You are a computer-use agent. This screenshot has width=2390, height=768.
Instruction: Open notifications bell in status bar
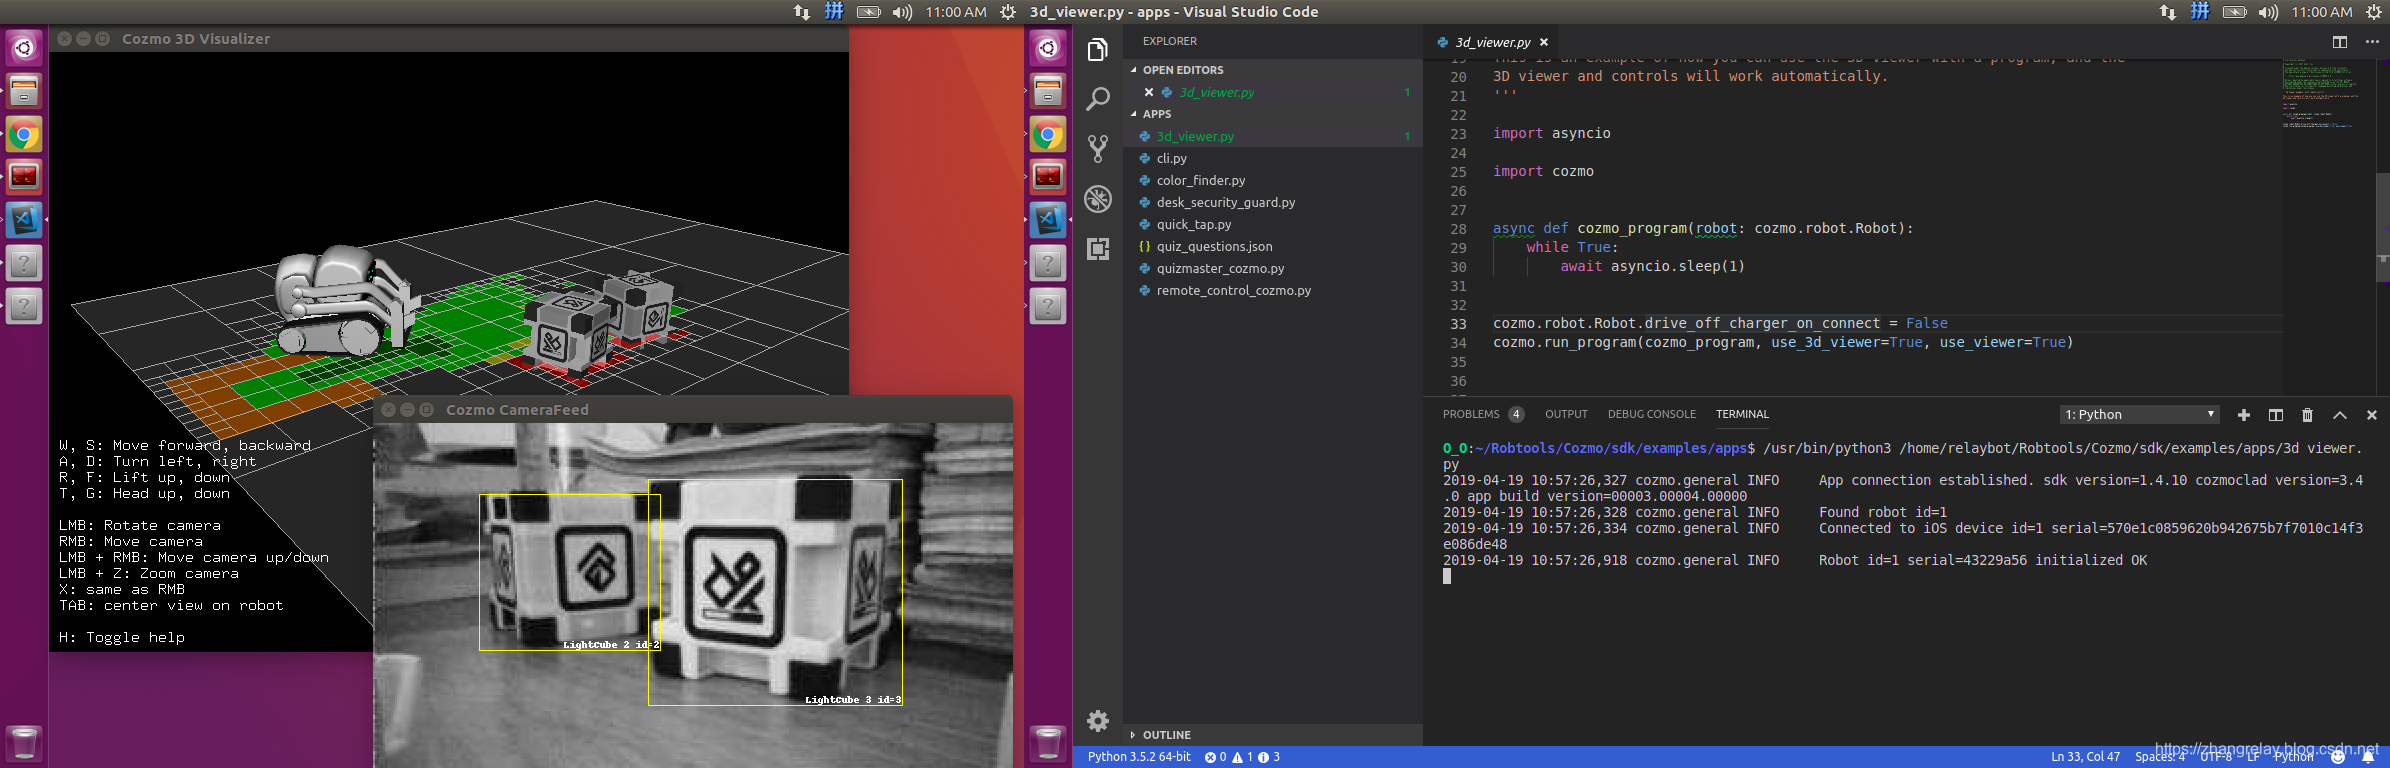2368,757
